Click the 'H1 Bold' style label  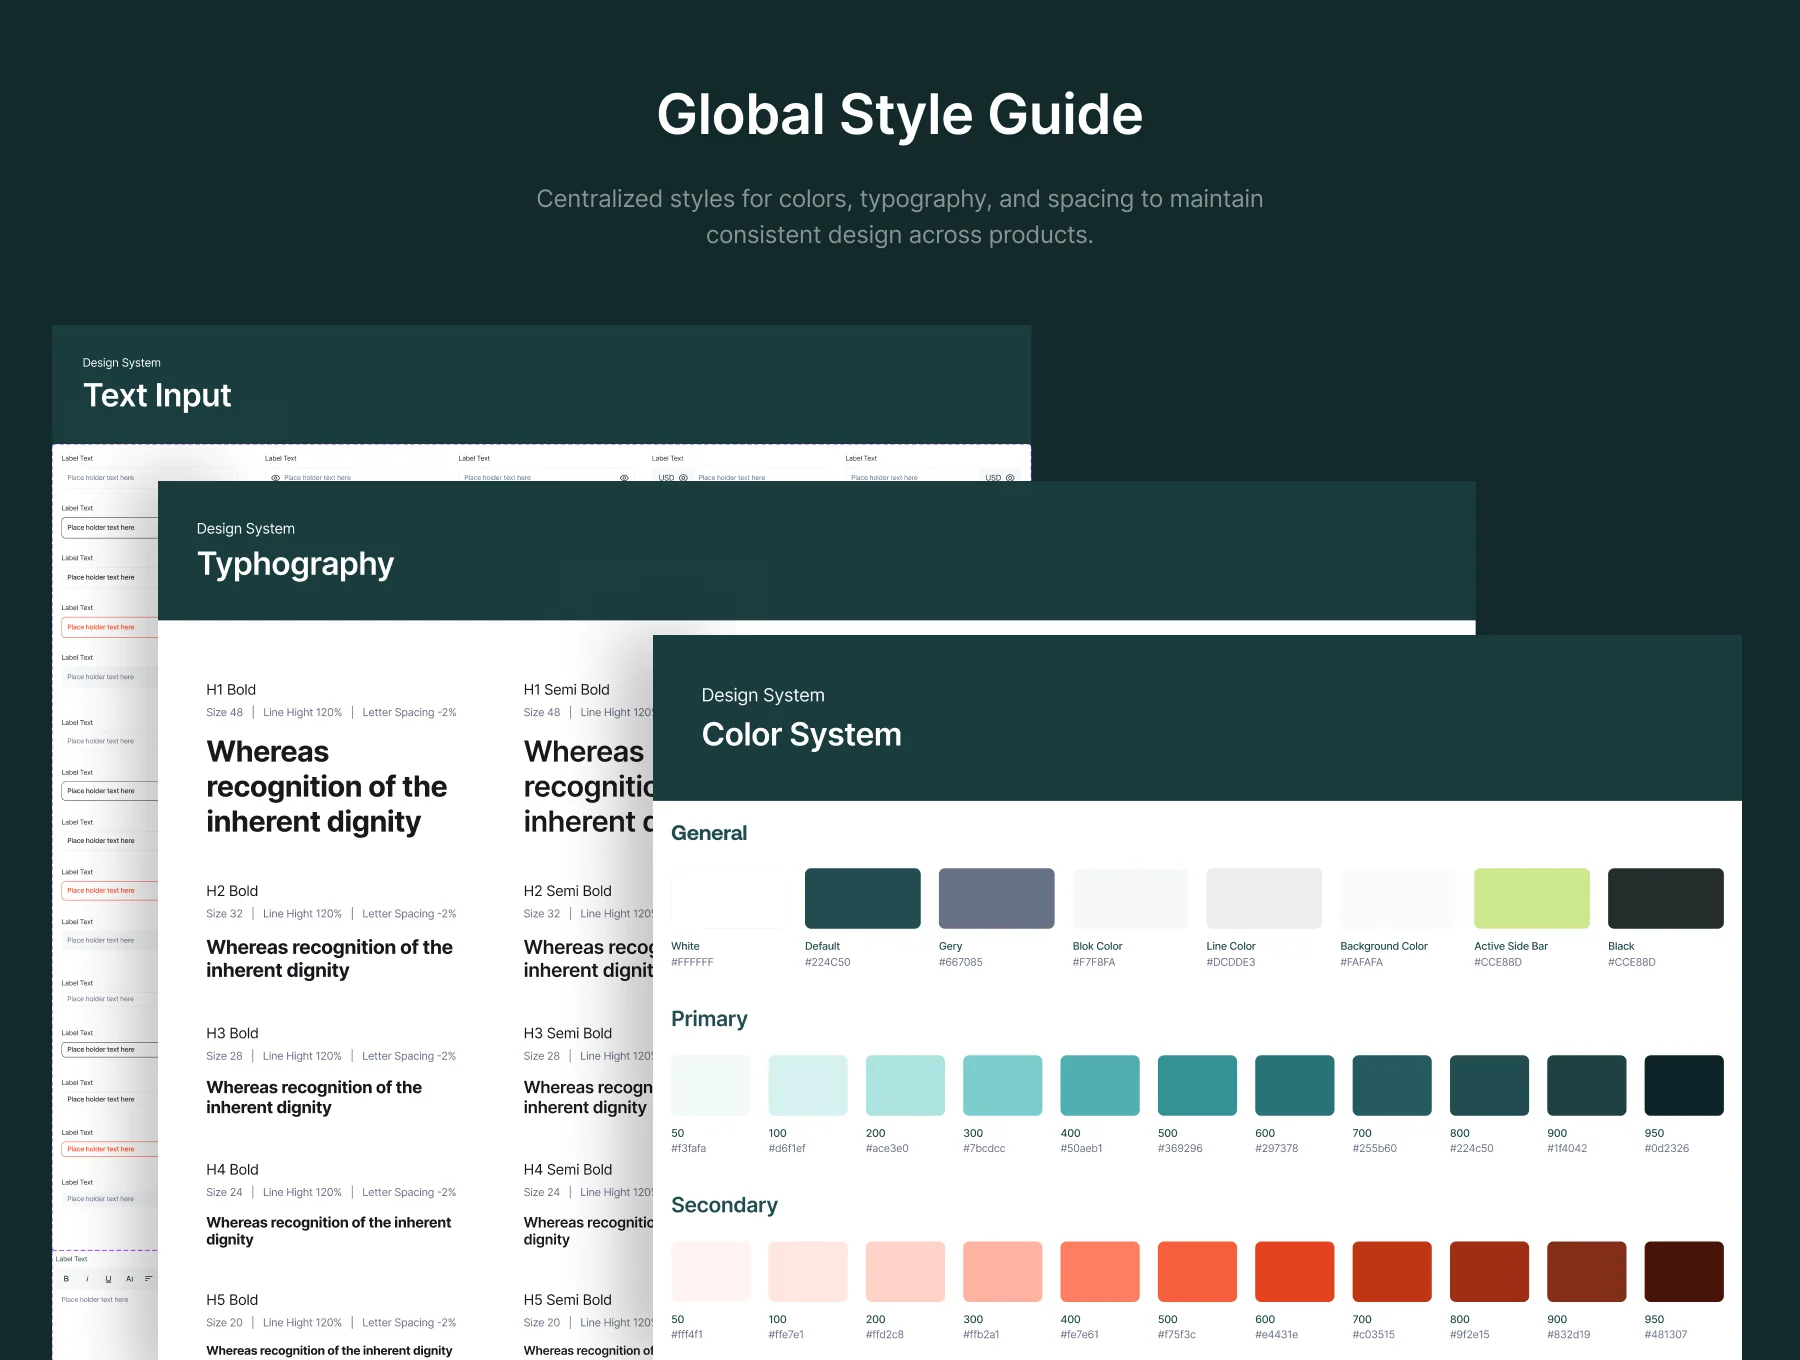click(x=231, y=689)
